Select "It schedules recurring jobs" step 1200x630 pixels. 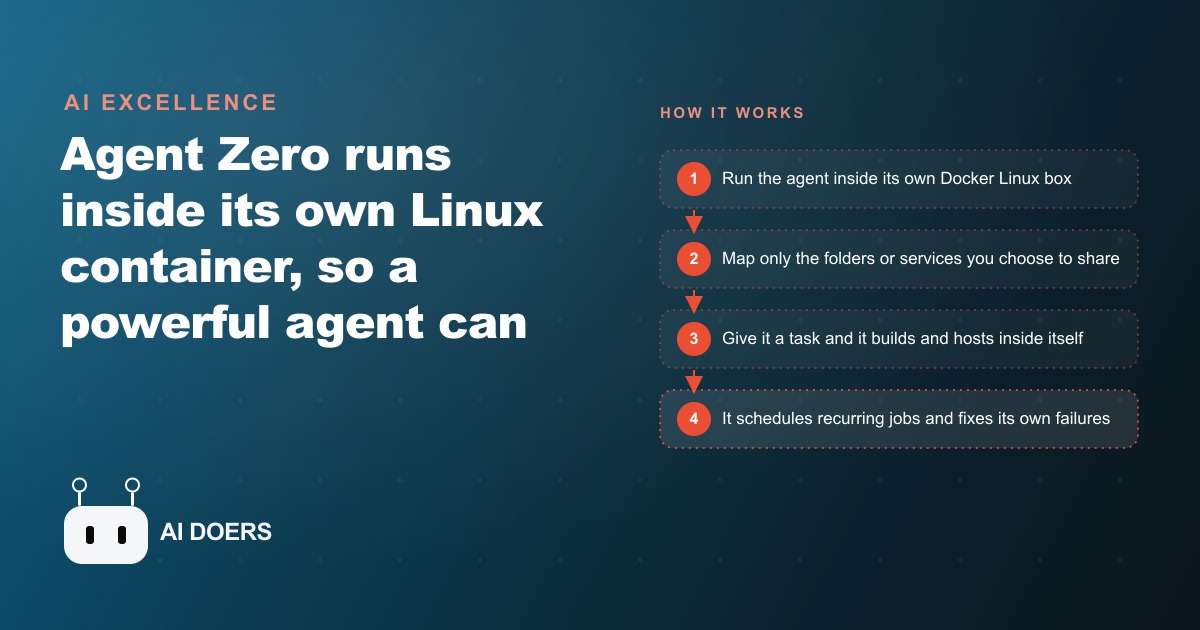898,419
